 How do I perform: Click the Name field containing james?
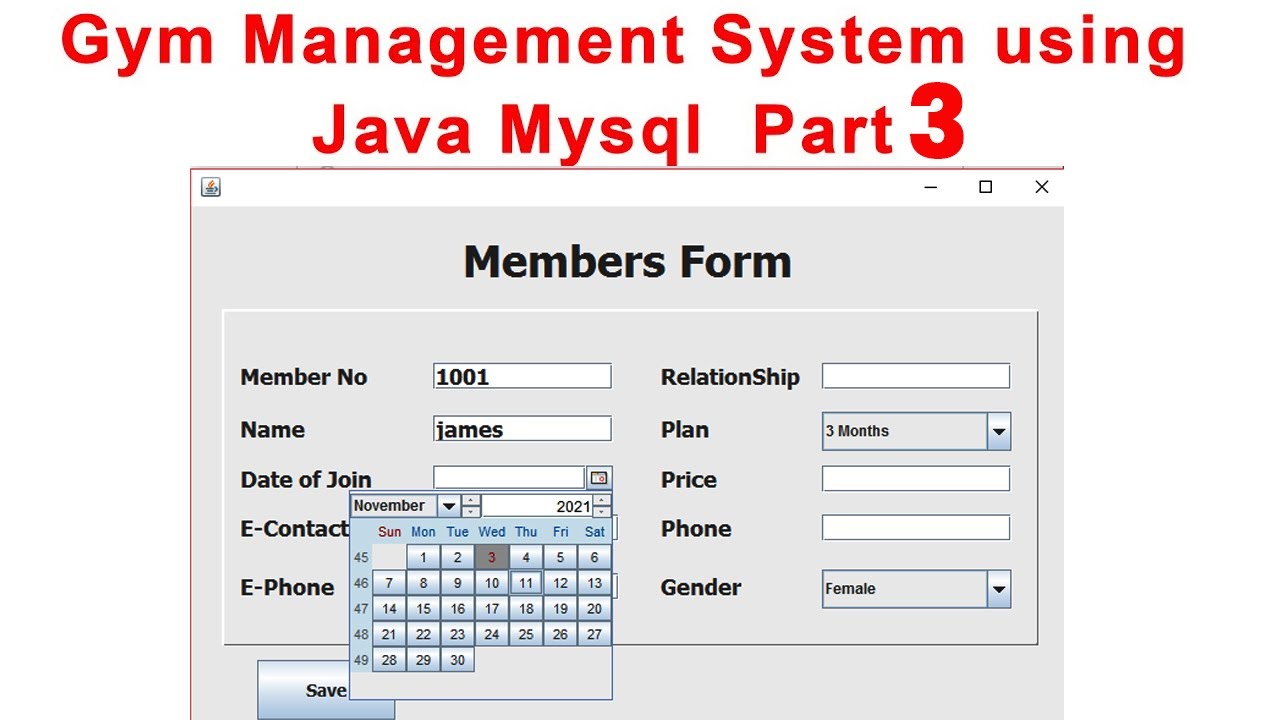click(522, 429)
